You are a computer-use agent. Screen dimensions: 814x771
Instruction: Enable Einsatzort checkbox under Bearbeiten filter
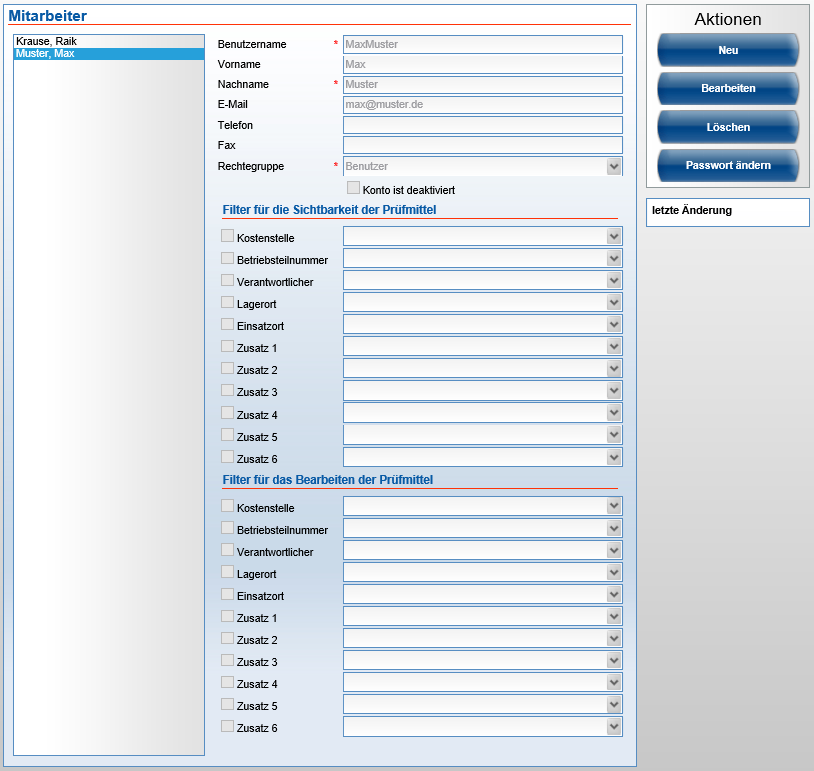coord(227,593)
